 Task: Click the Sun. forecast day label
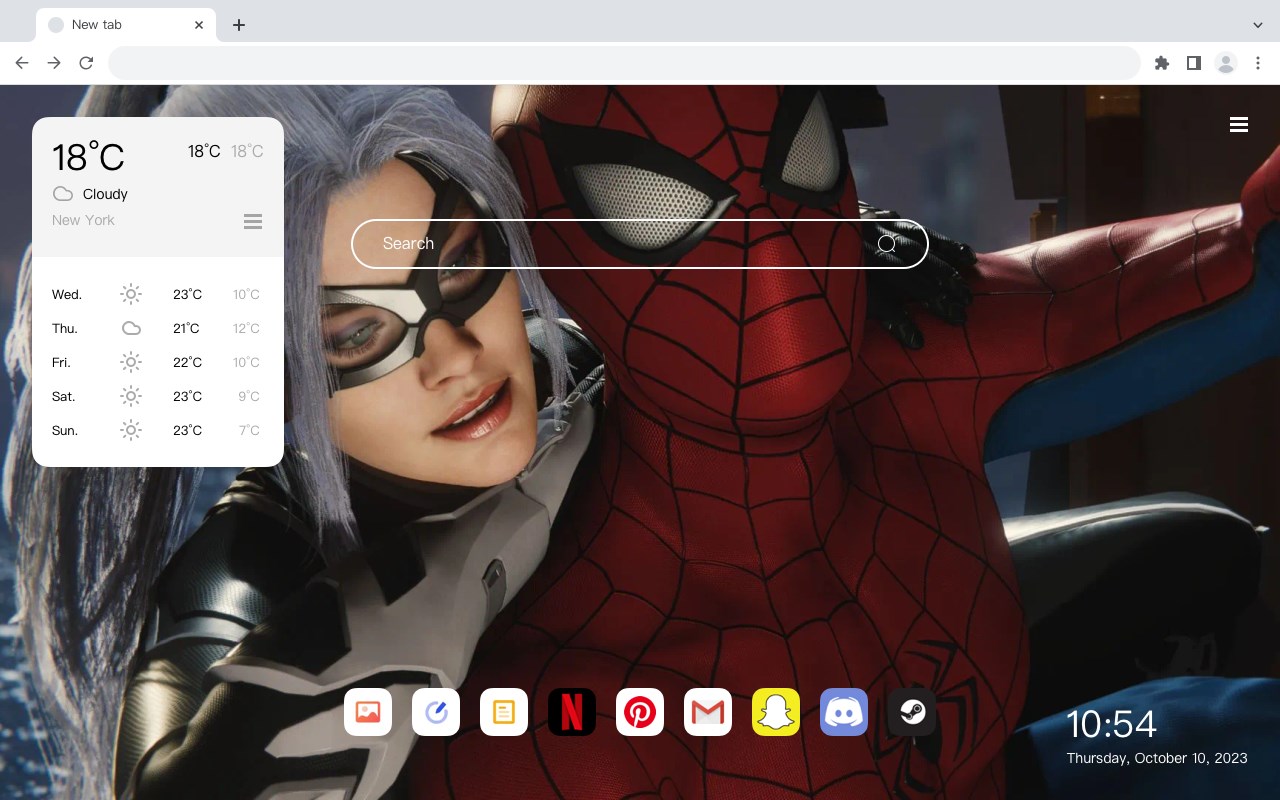[x=65, y=430]
